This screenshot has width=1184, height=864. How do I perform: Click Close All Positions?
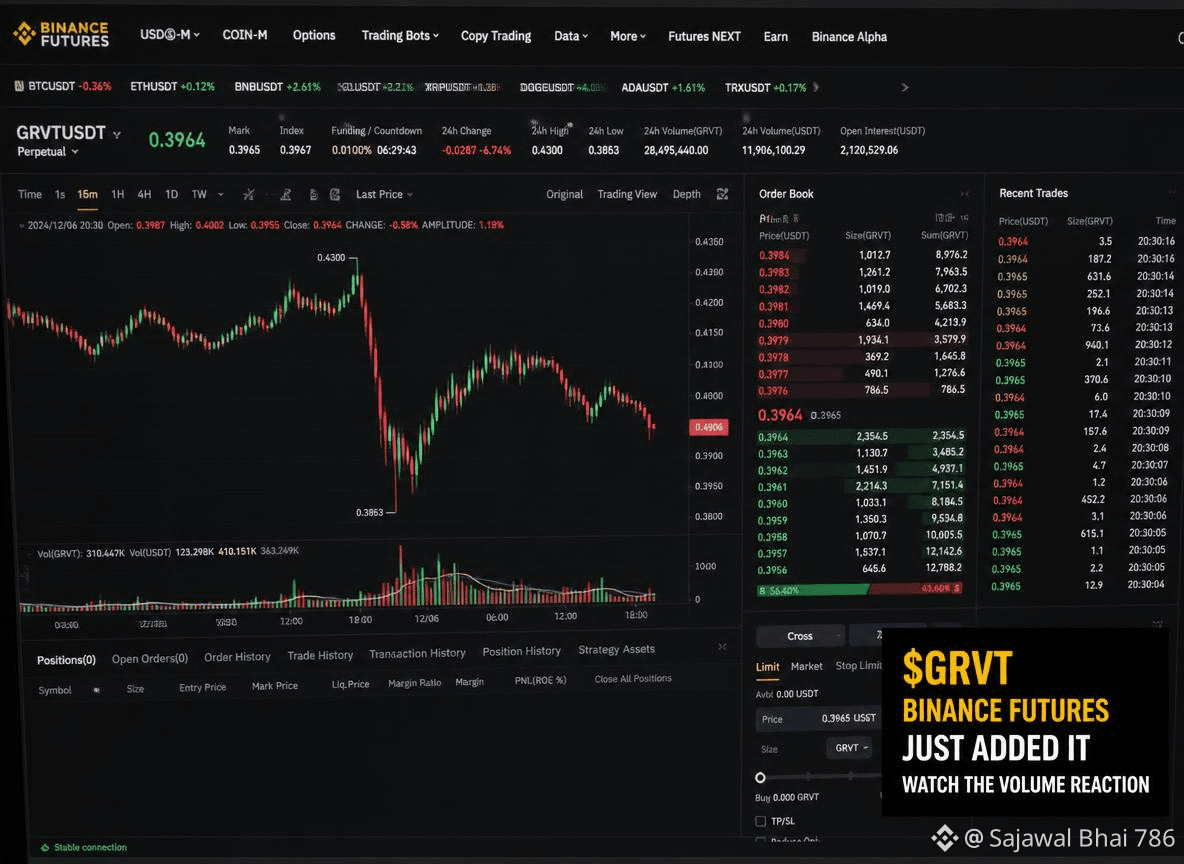tap(633, 678)
